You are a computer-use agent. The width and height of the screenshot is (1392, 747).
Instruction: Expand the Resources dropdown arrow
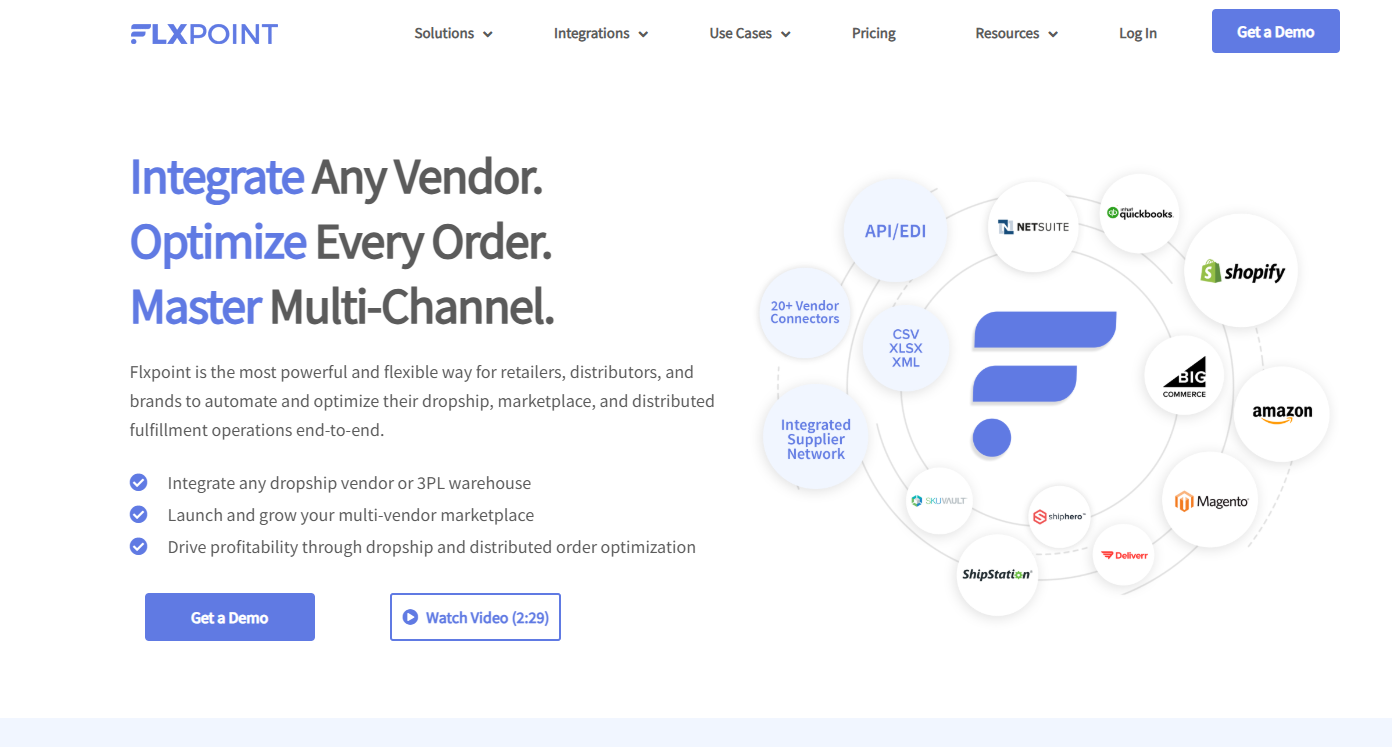coord(1053,34)
